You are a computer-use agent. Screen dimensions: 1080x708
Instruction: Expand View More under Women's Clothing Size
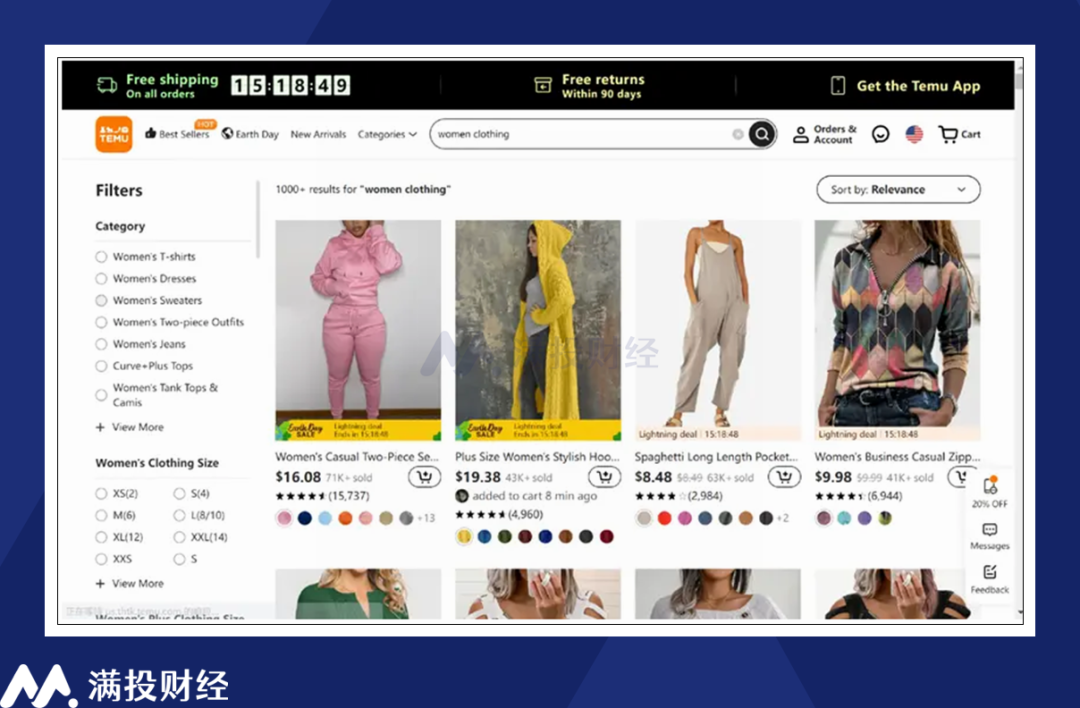tap(130, 583)
